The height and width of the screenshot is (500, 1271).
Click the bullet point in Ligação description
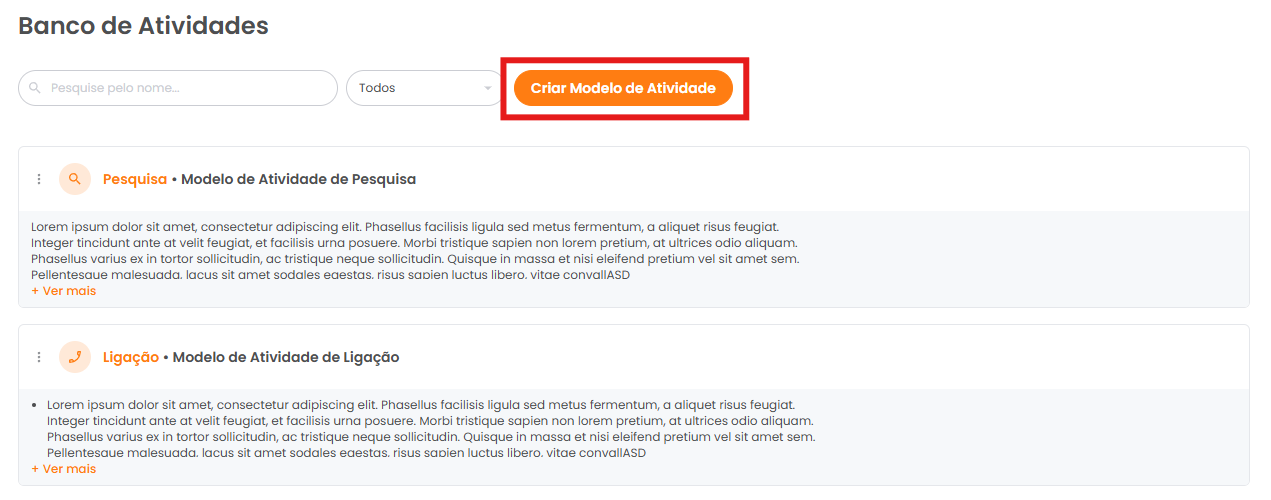pos(35,405)
